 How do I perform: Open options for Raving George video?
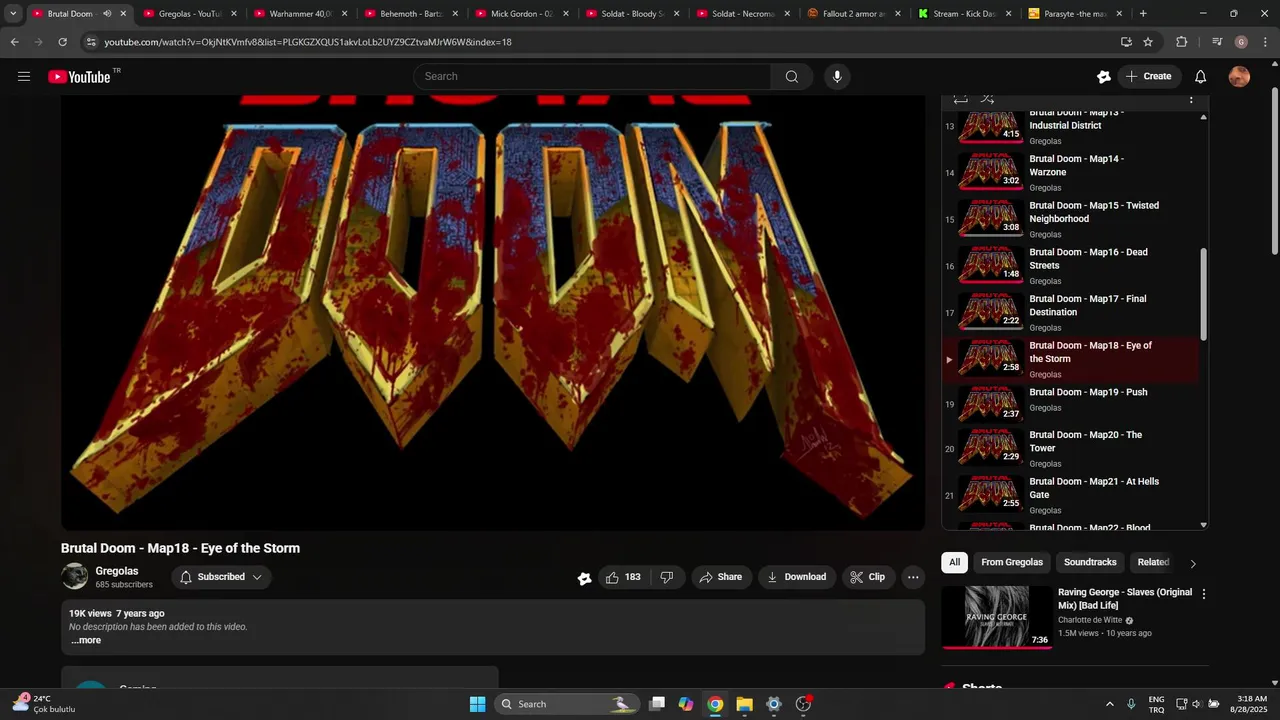pyautogui.click(x=1203, y=594)
